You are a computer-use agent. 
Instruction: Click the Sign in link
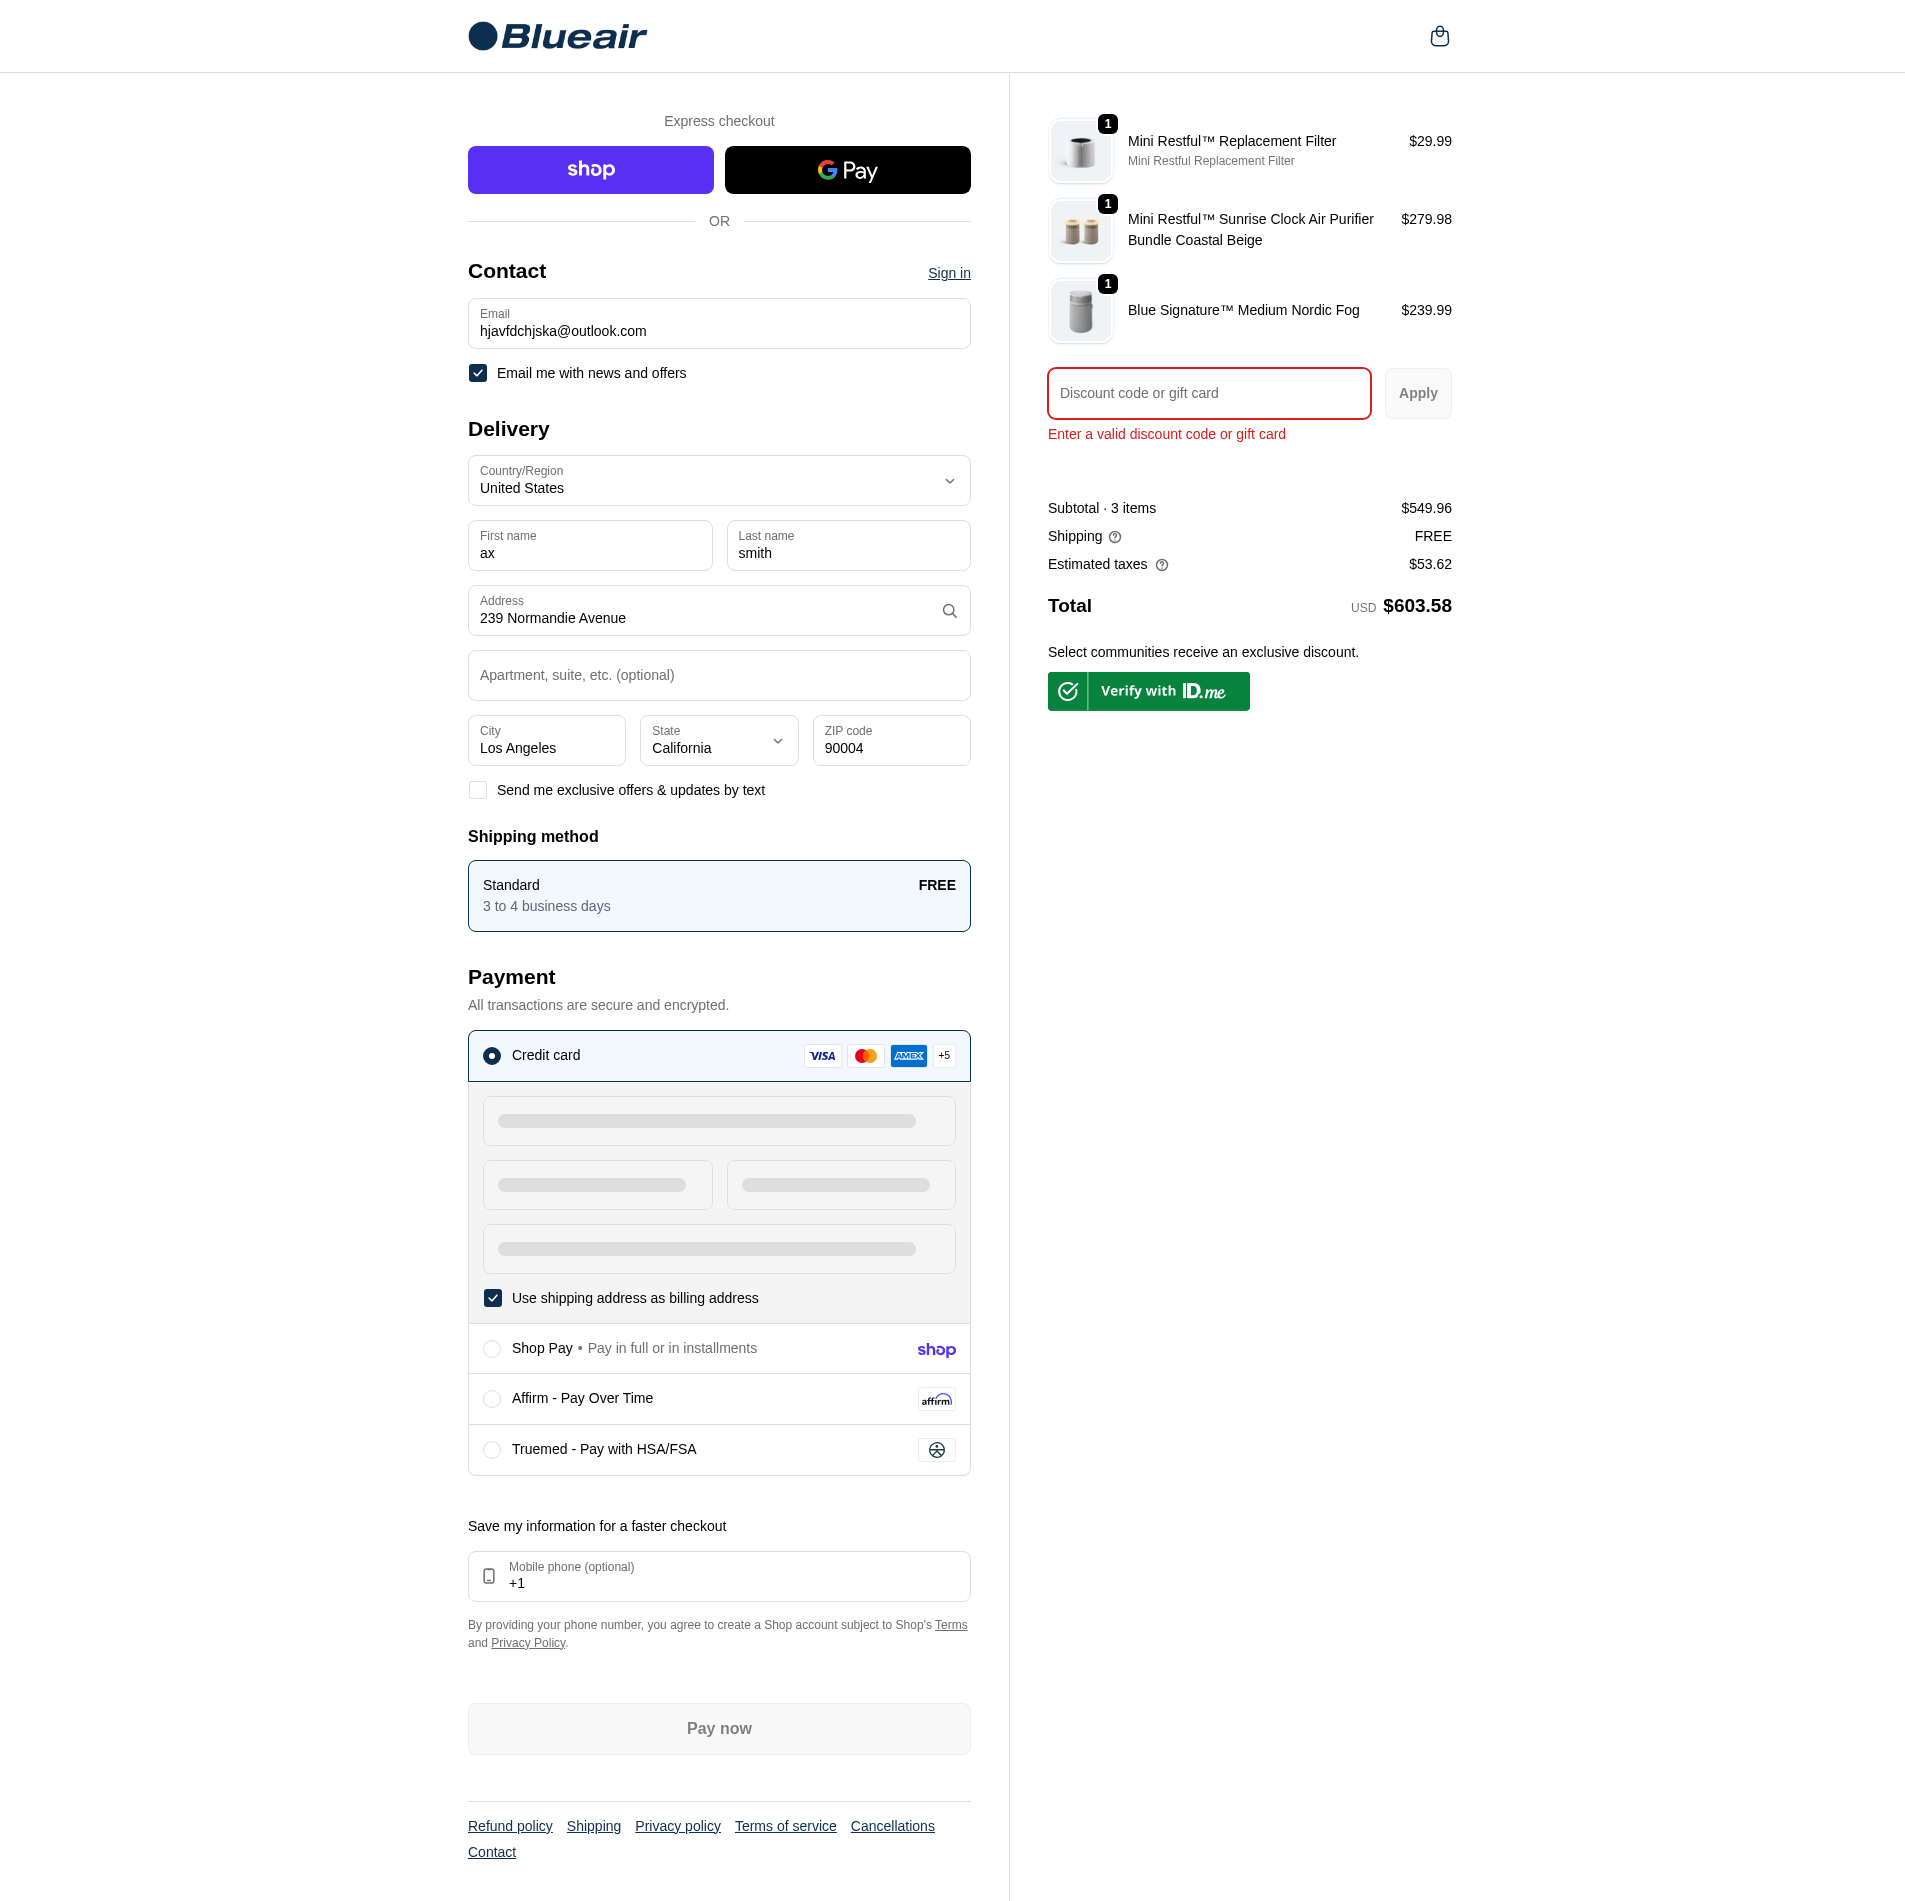tap(948, 273)
